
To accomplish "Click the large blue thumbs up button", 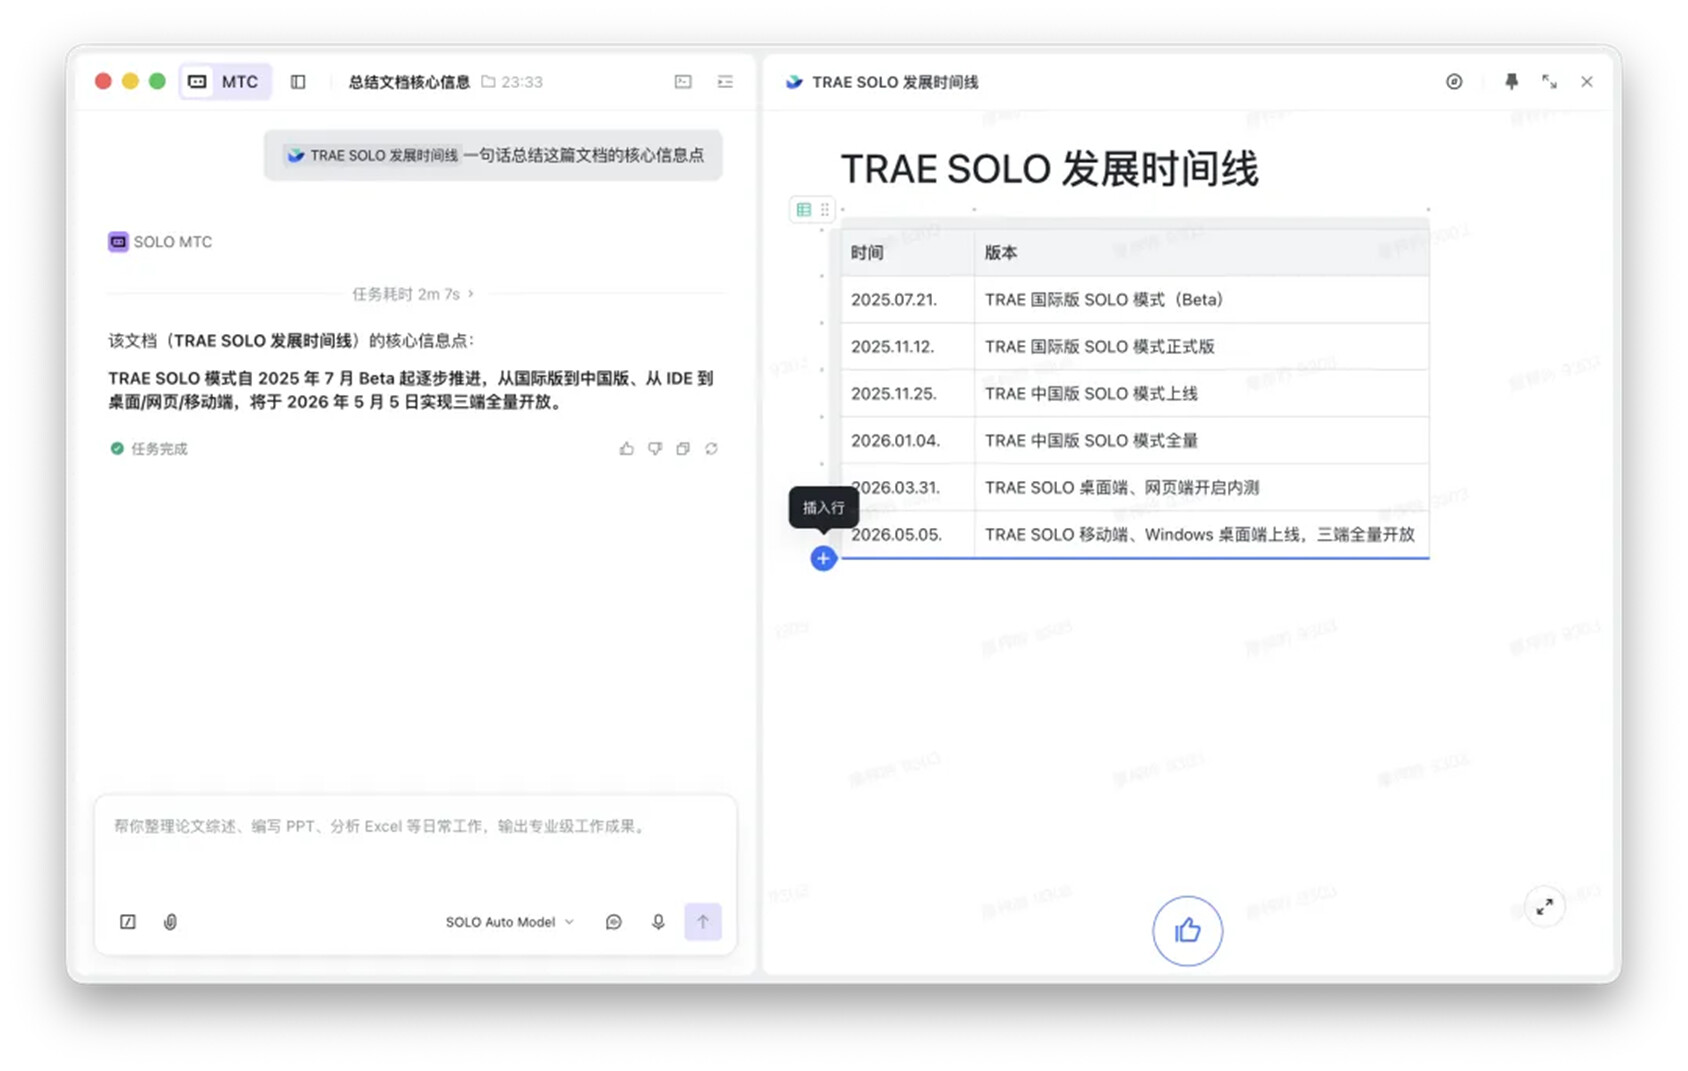I will (x=1187, y=931).
